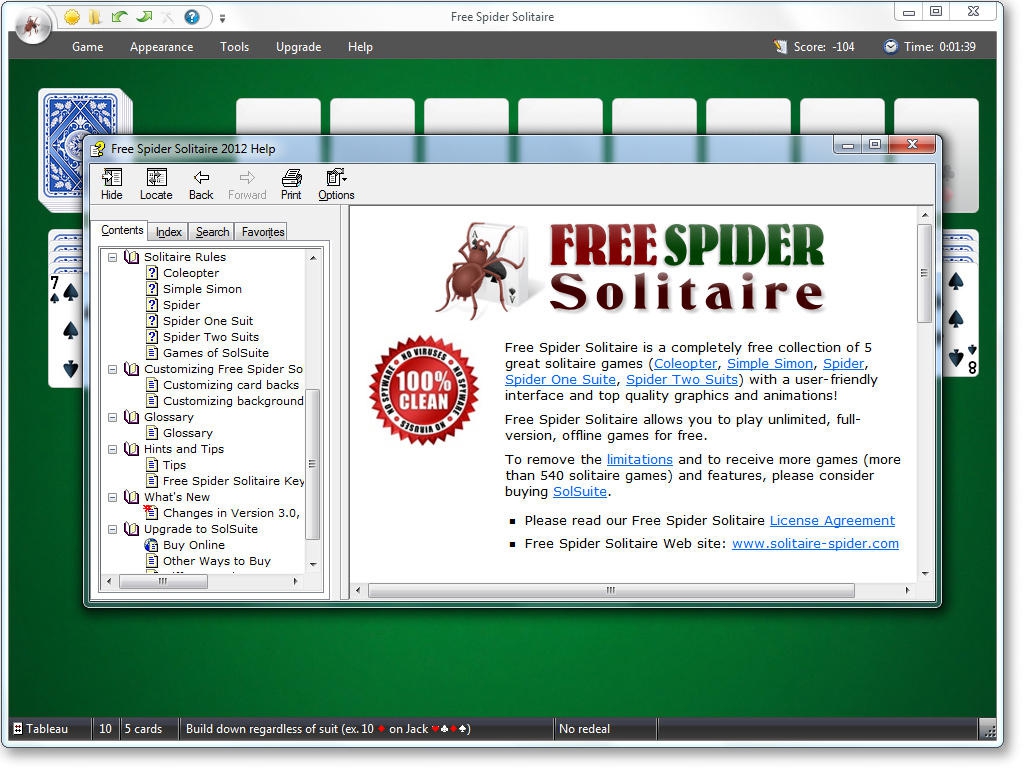Click the contents tree vertical scrollbar thumb
The width and height of the screenshot is (1024, 768).
coord(313,464)
